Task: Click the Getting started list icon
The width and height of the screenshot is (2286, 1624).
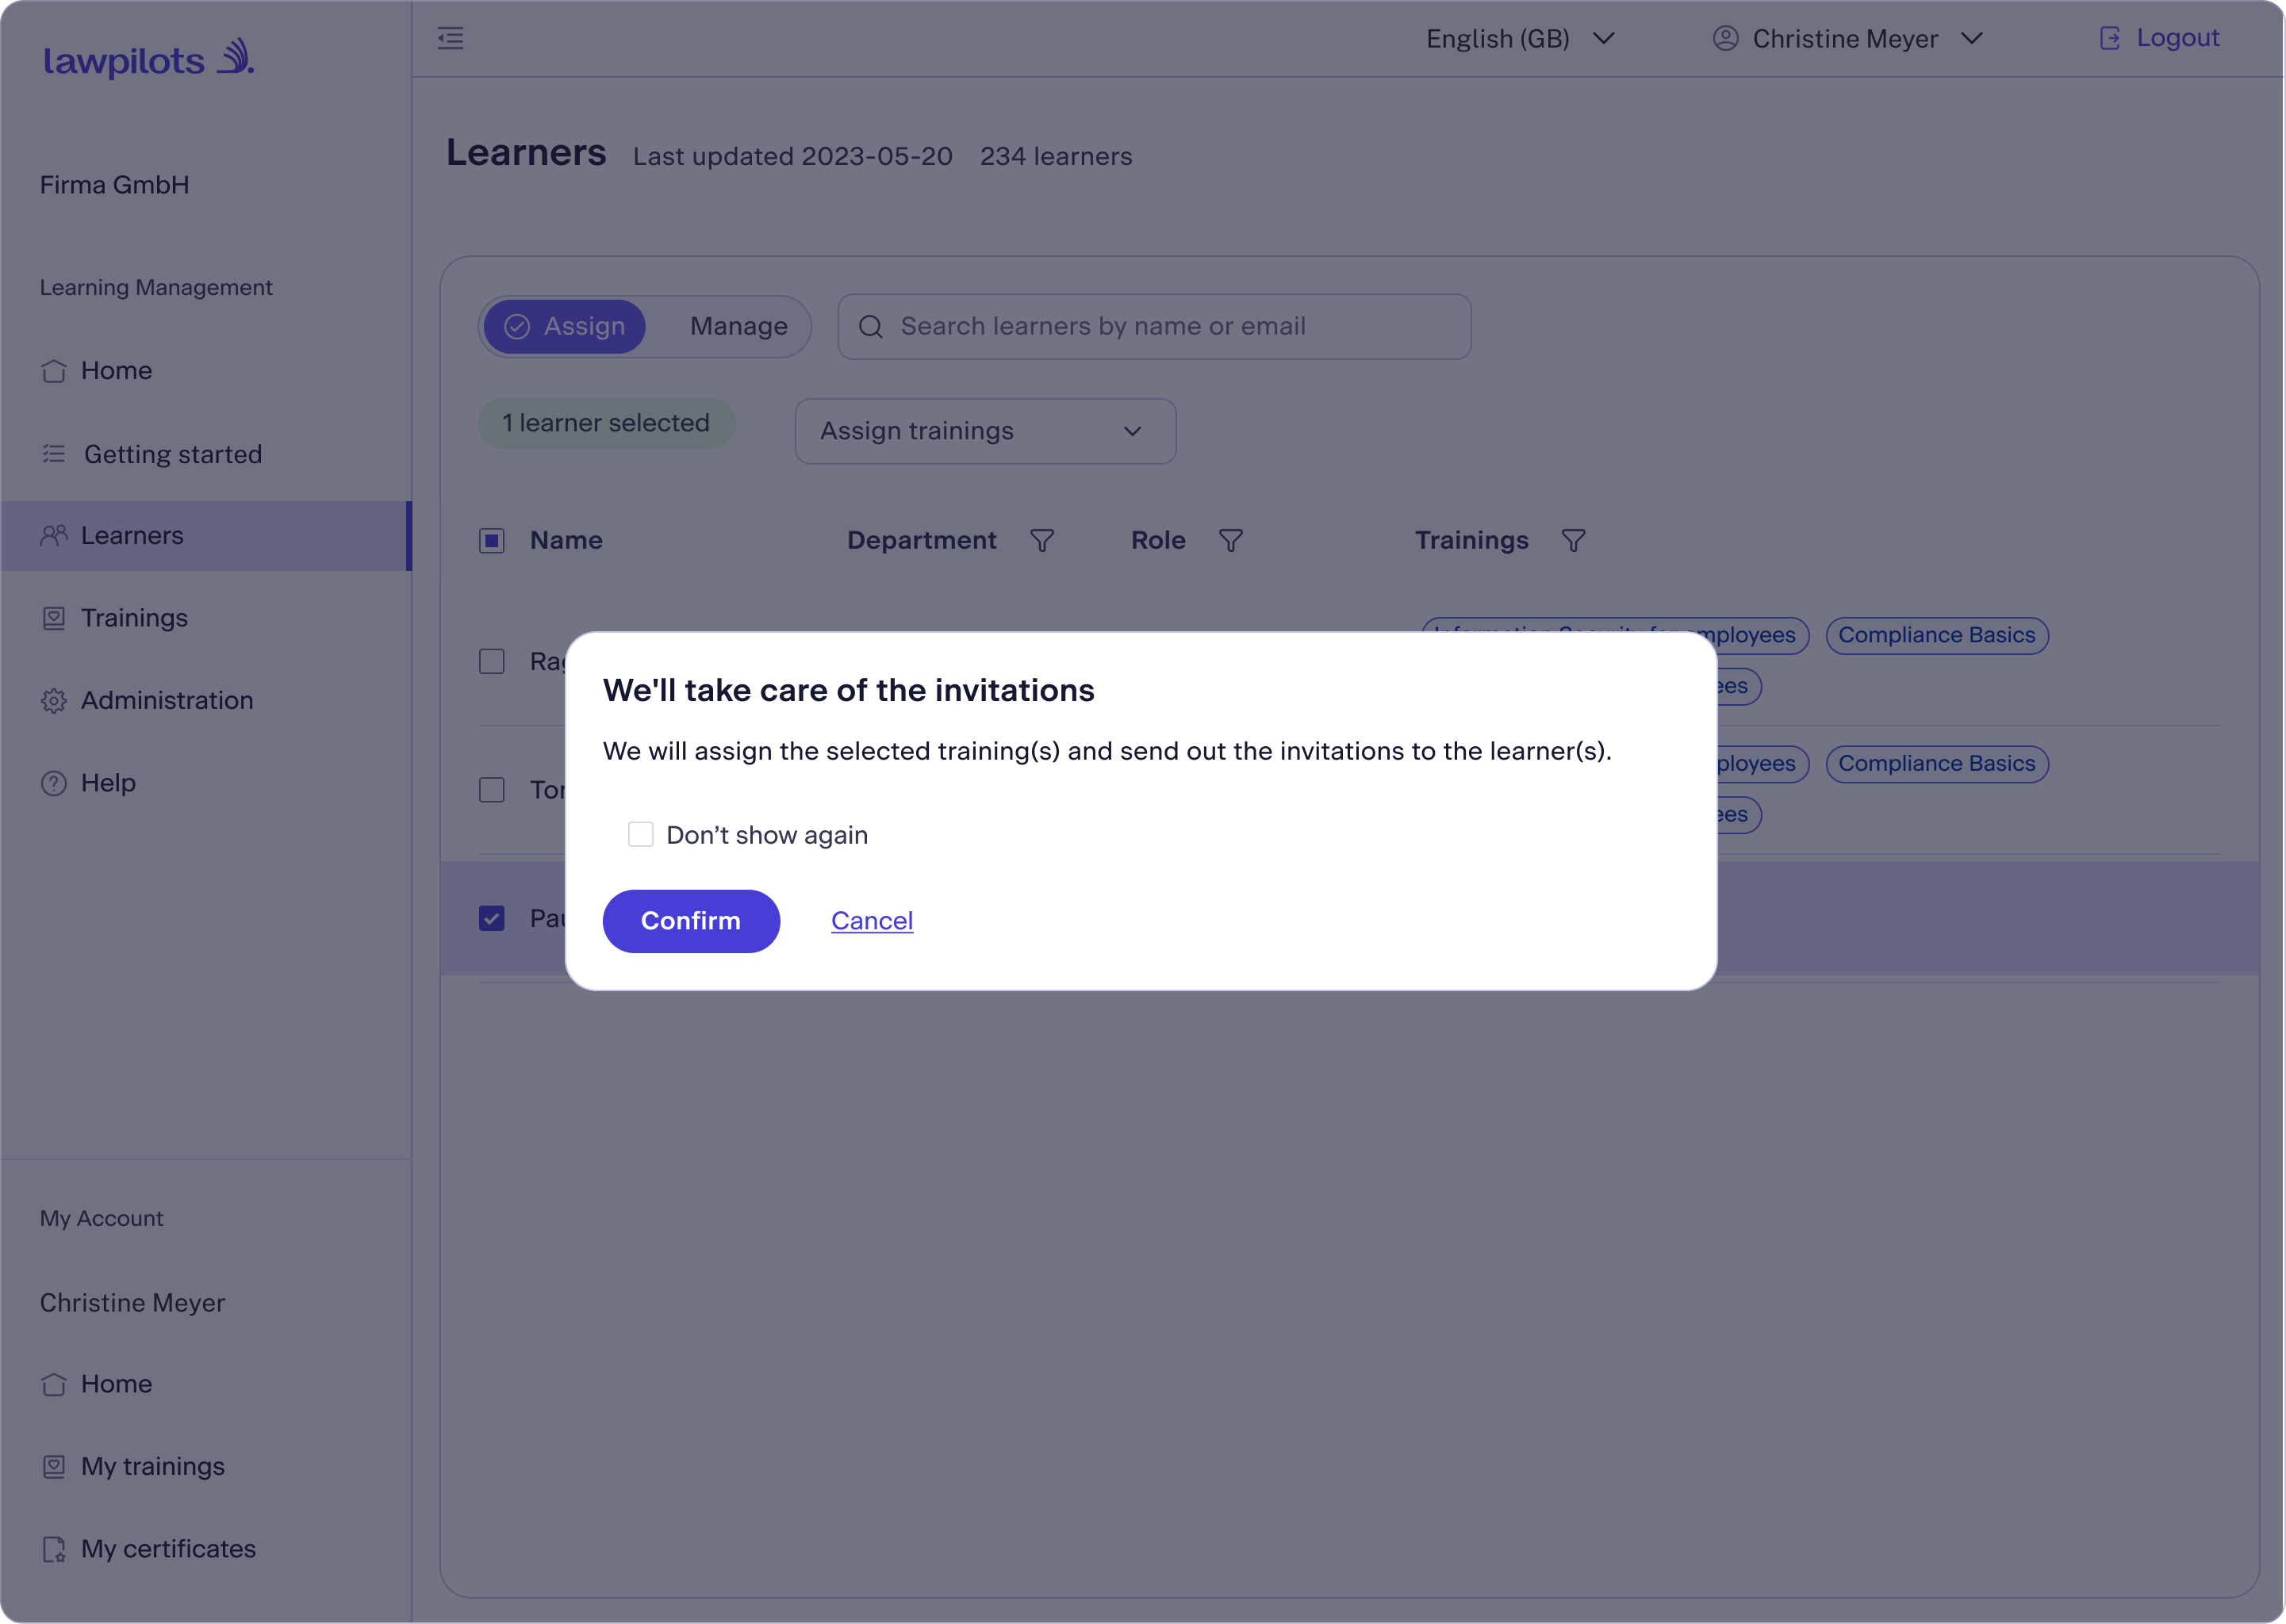Action: [54, 454]
